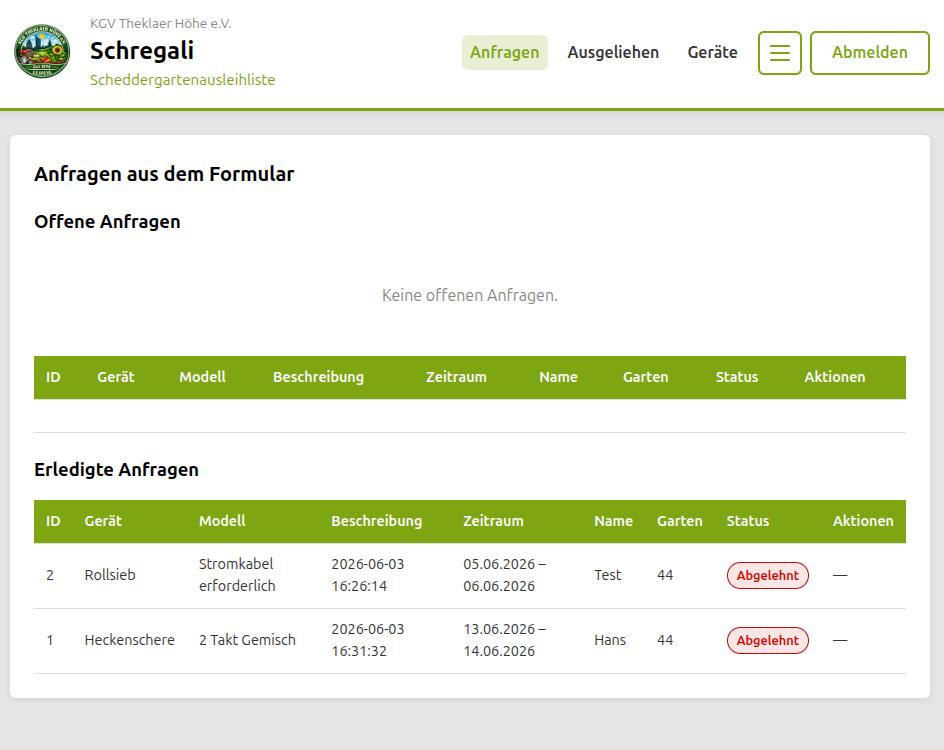
Task: Click the Offene Anfragen heading
Action: tap(107, 222)
